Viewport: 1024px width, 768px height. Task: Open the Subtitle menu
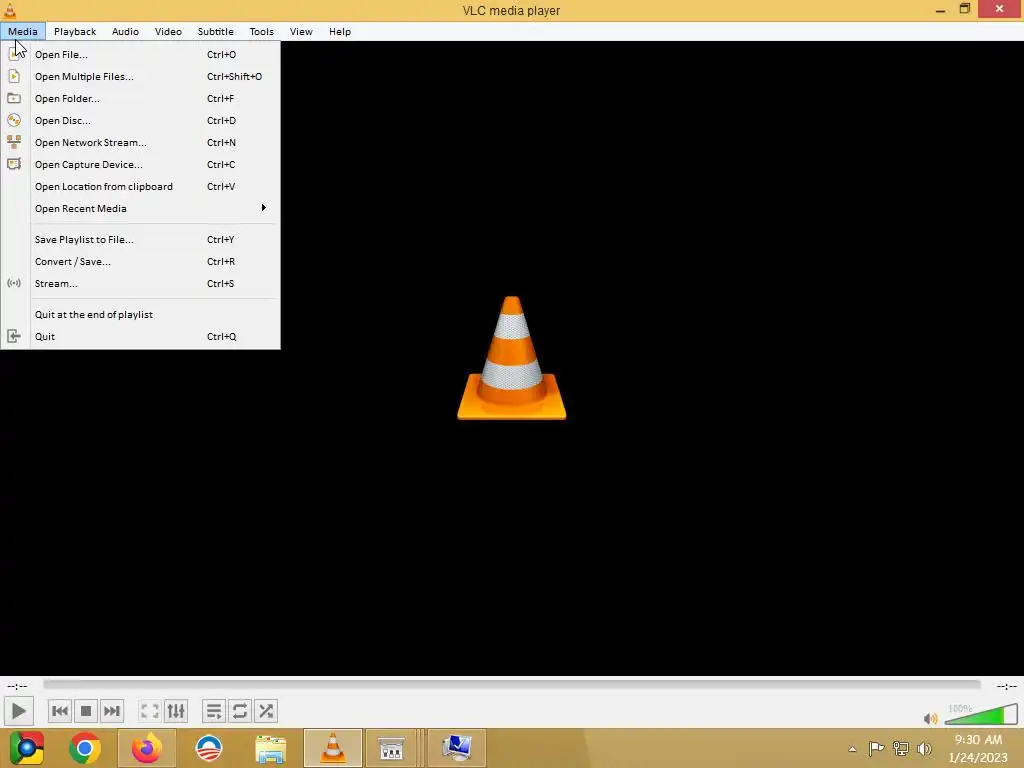(216, 31)
